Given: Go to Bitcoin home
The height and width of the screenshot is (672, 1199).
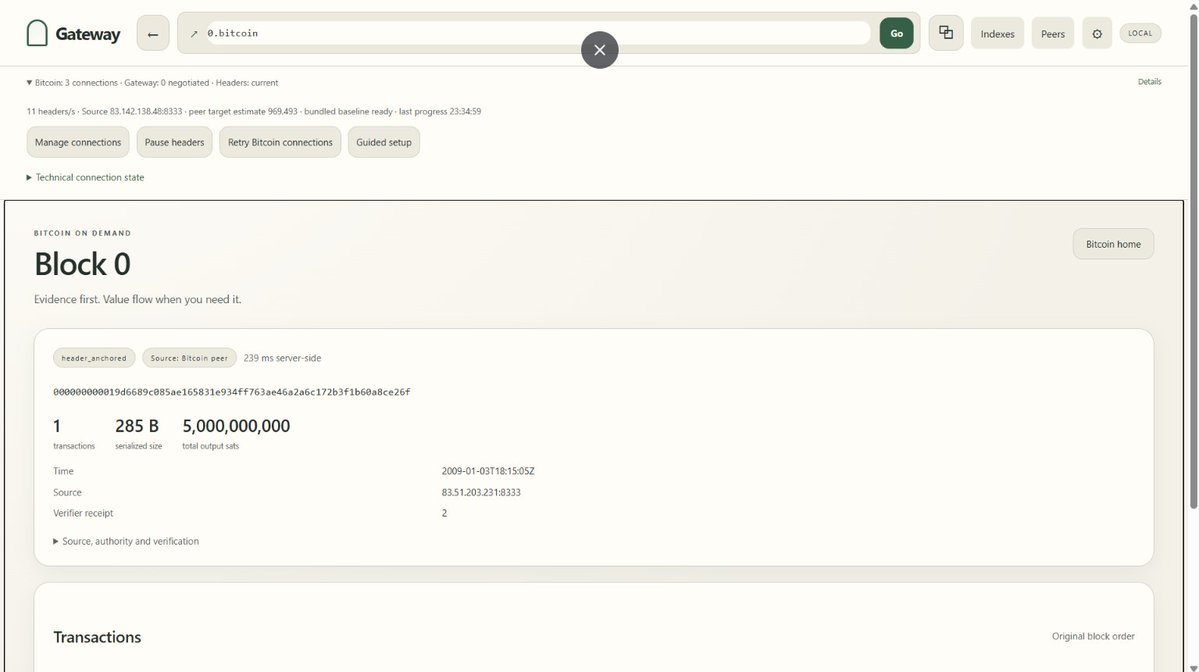Looking at the screenshot, I should click(1113, 244).
